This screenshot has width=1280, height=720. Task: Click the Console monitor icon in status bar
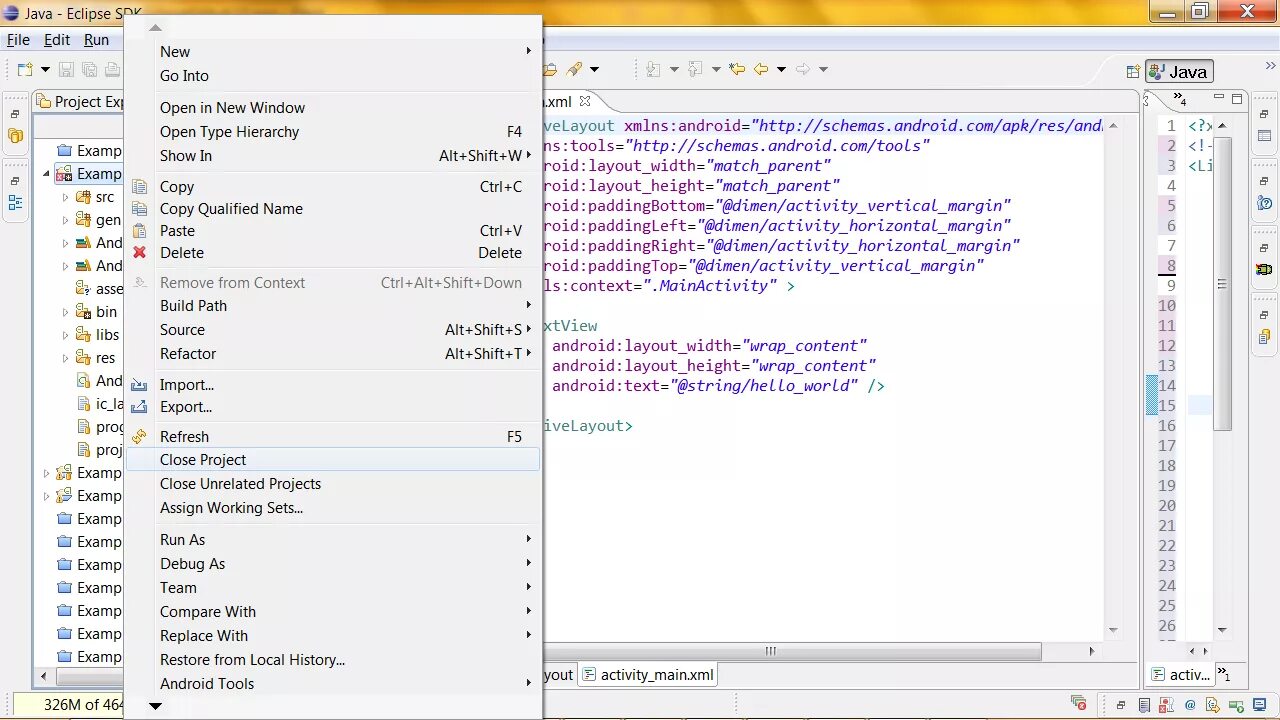tap(1260, 705)
